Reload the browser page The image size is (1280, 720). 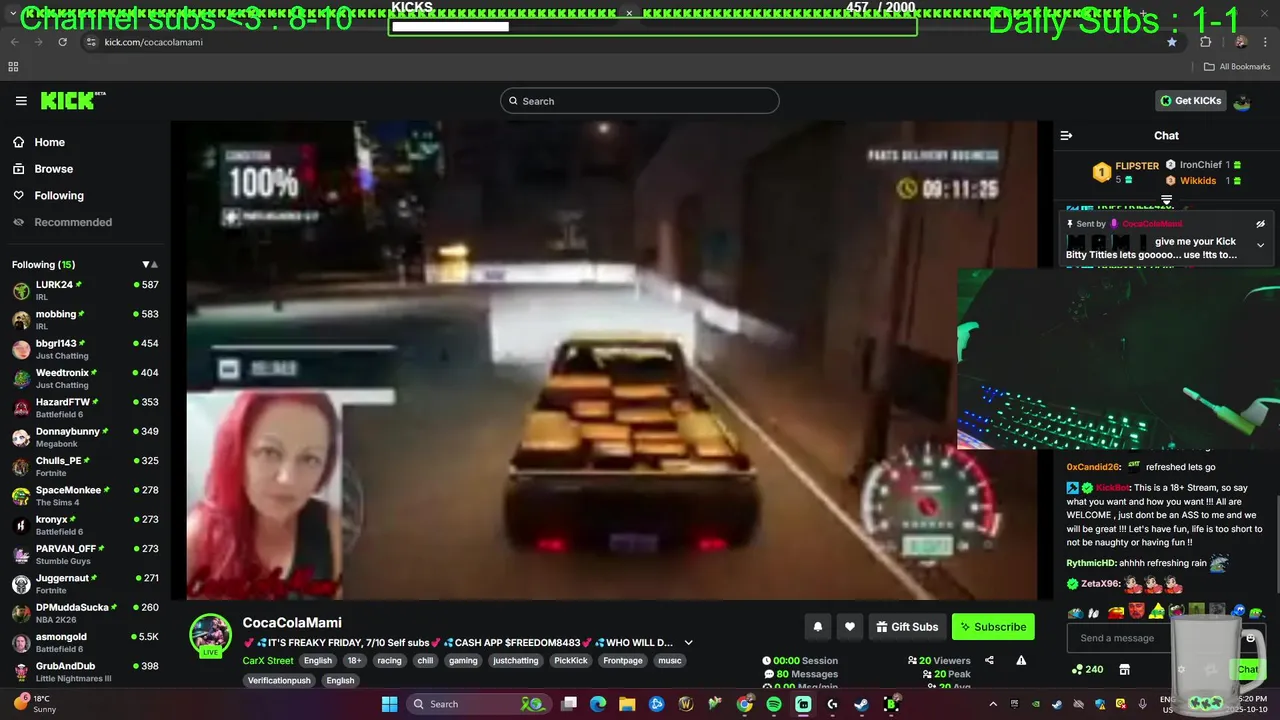click(62, 42)
